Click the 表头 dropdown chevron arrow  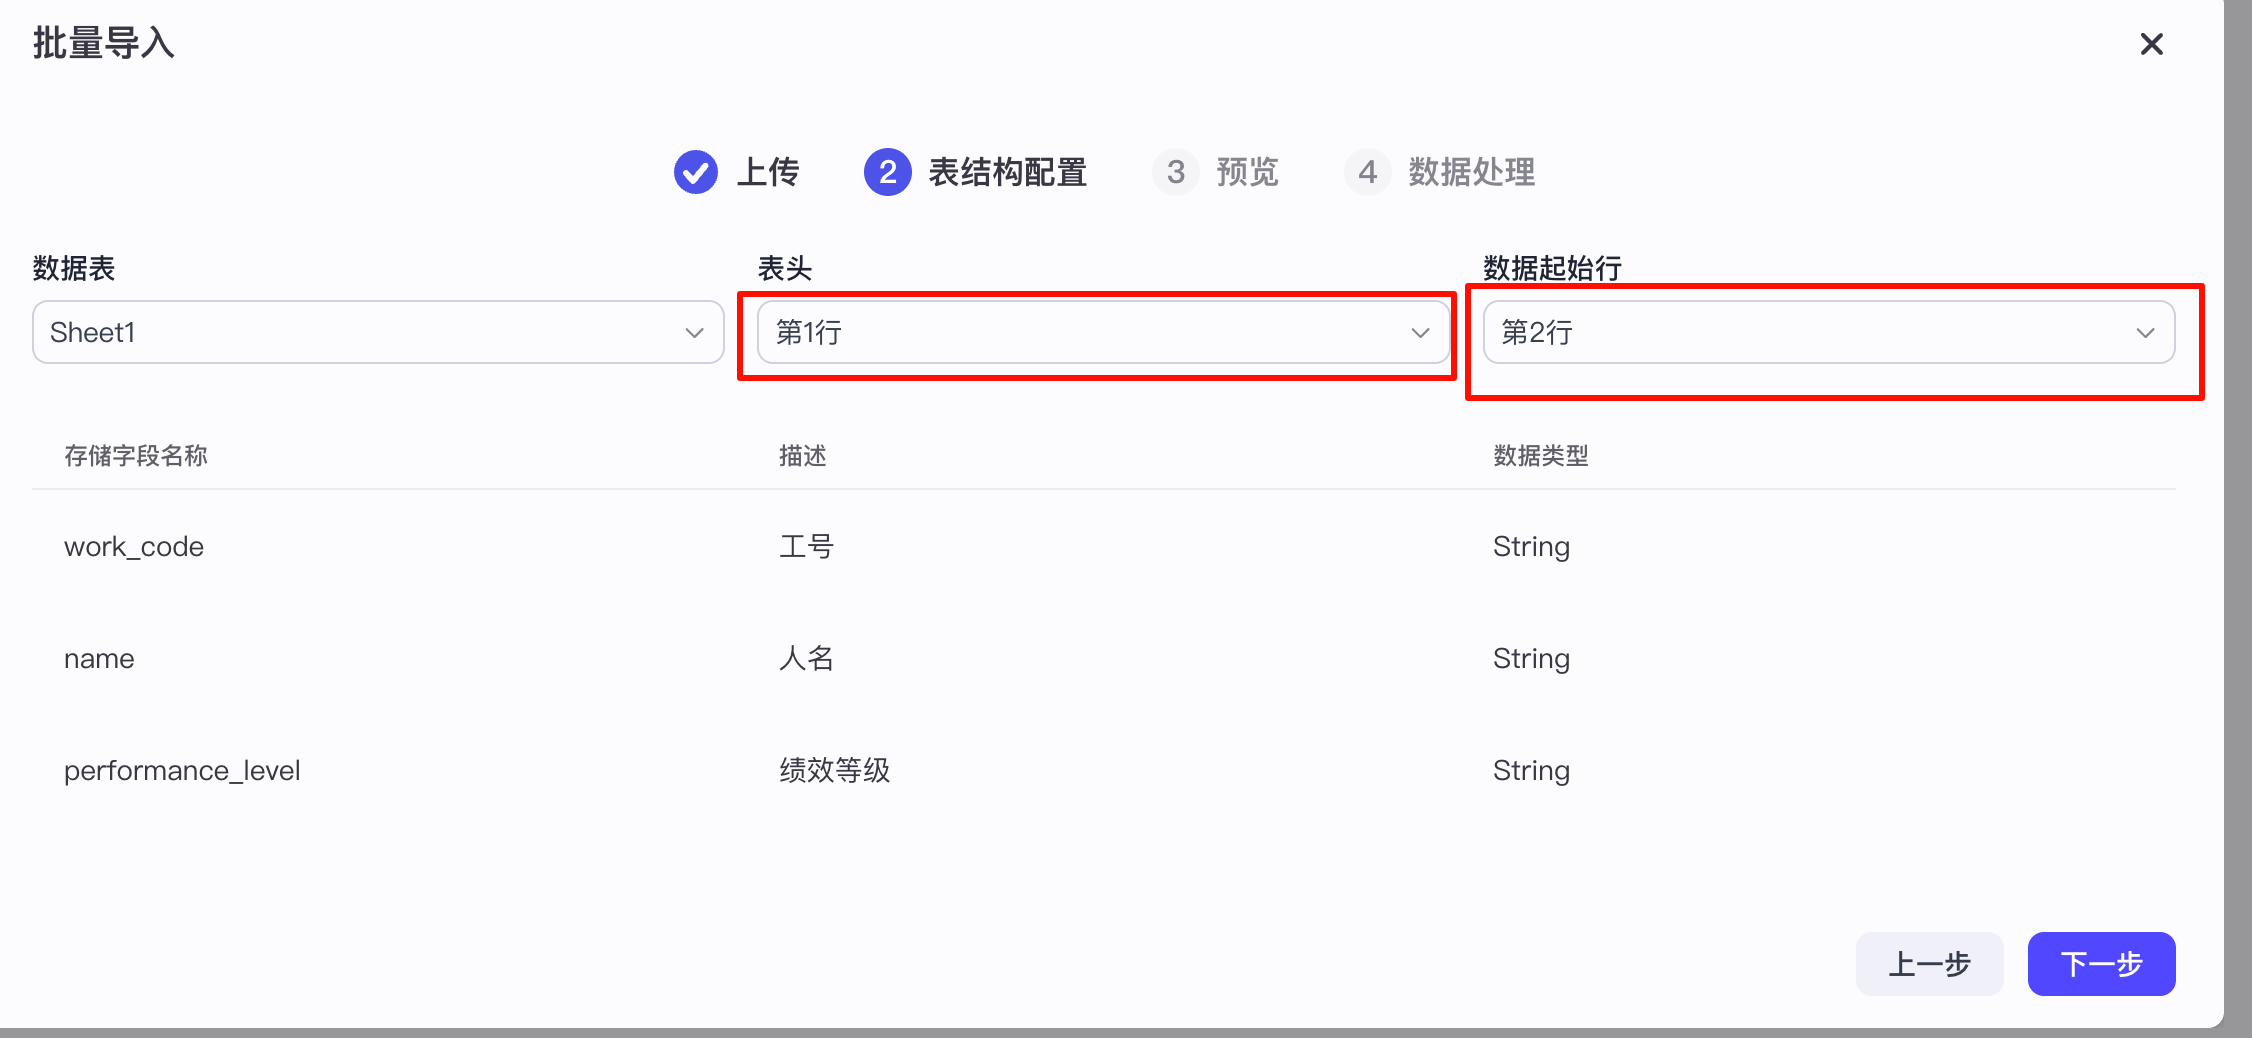tap(1420, 332)
